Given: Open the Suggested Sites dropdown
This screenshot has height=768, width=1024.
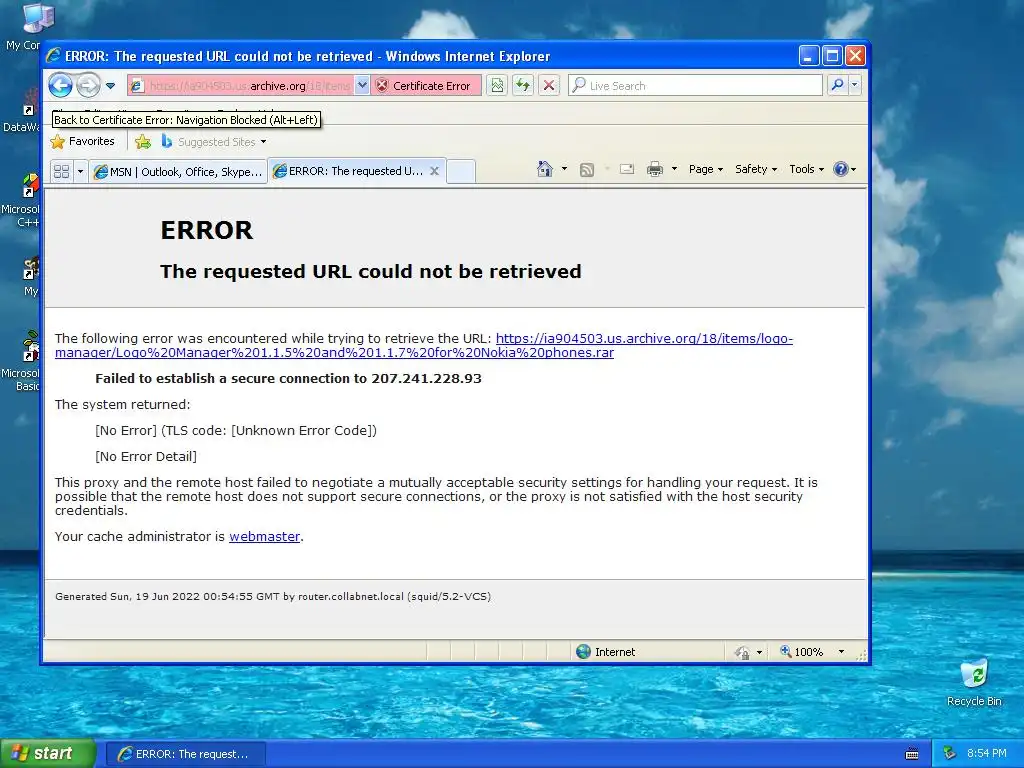Looking at the screenshot, I should coord(214,141).
